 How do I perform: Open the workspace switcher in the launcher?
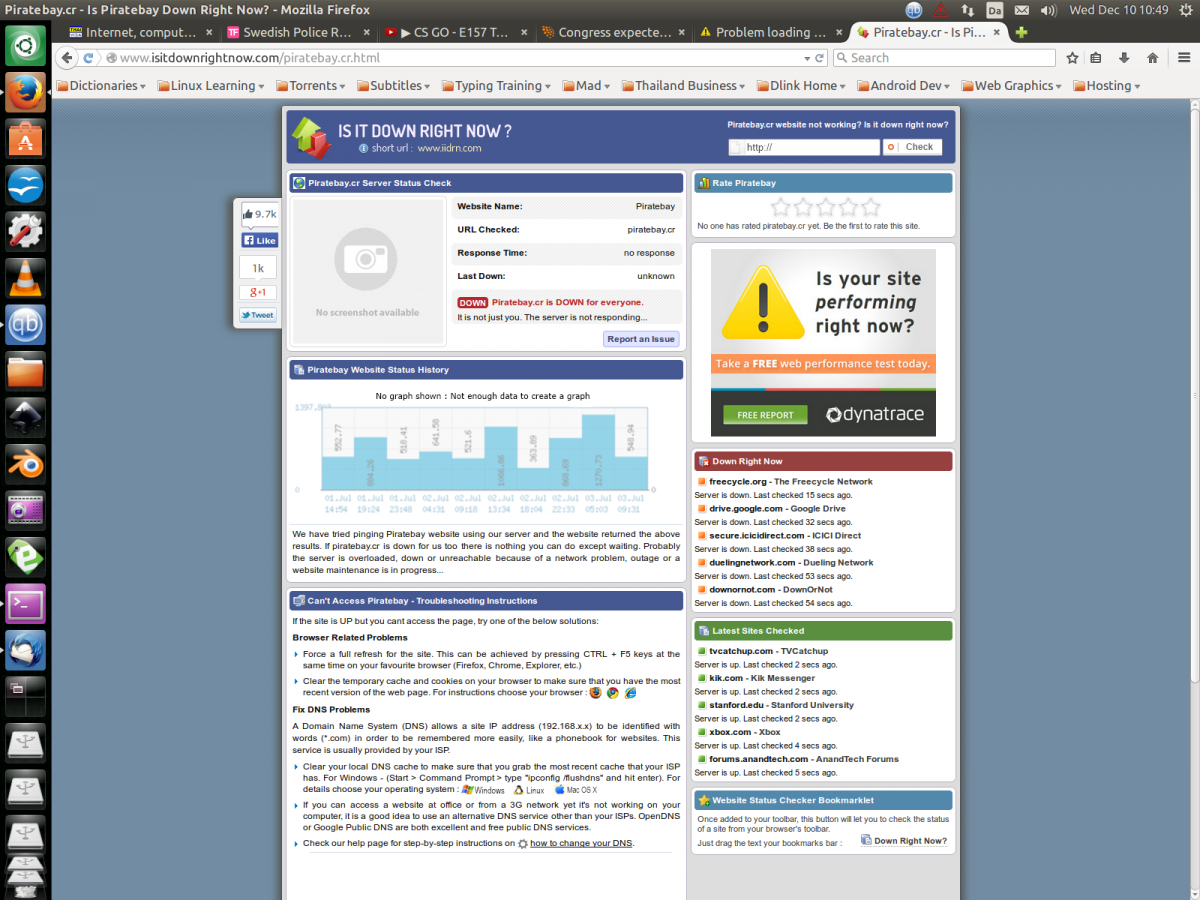pyautogui.click(x=25, y=696)
